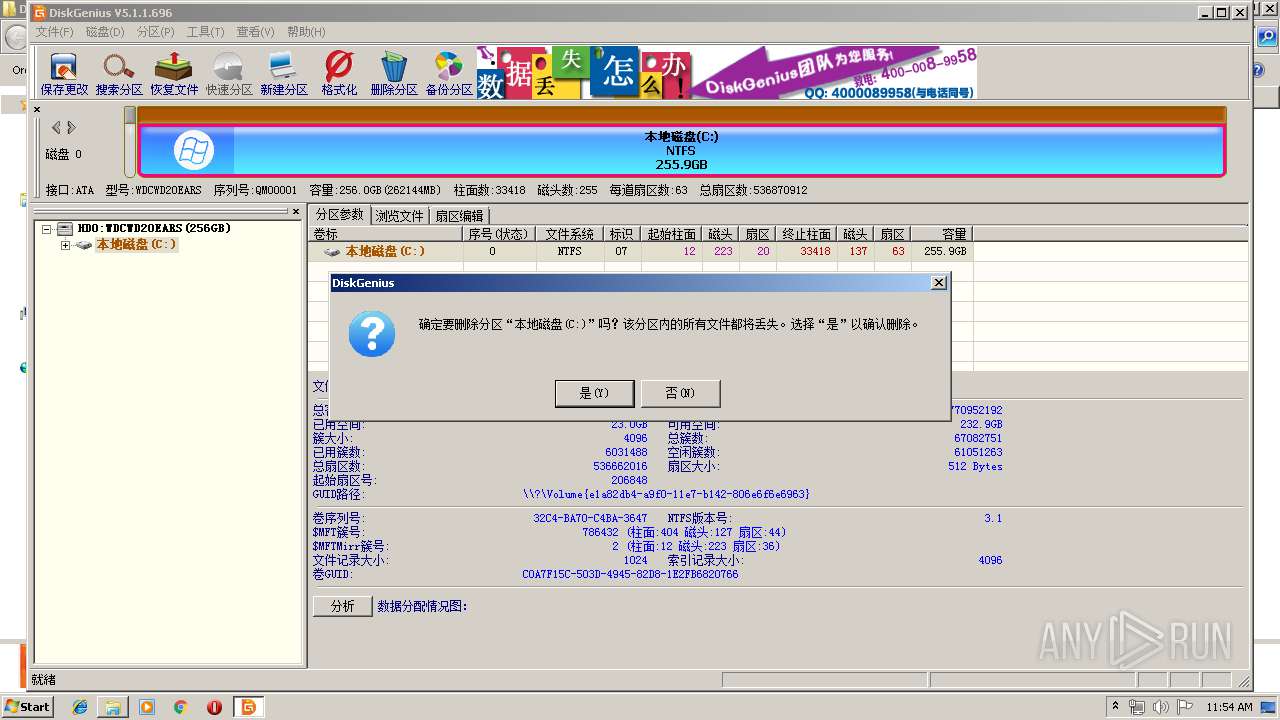Click the hard disk icon of HD0 node
The image size is (1280, 720).
click(x=65, y=229)
